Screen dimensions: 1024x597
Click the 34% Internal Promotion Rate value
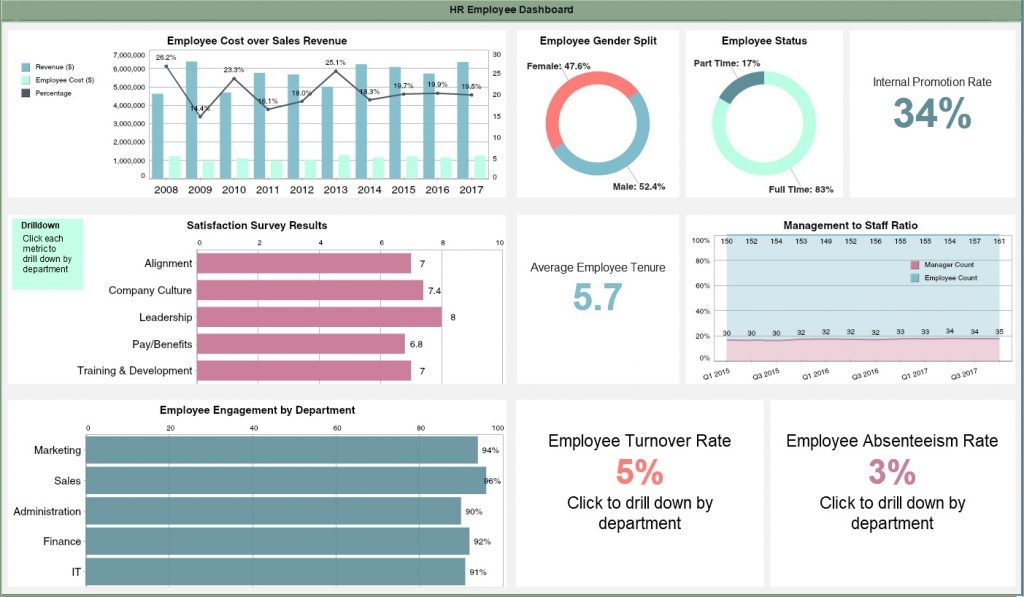931,115
